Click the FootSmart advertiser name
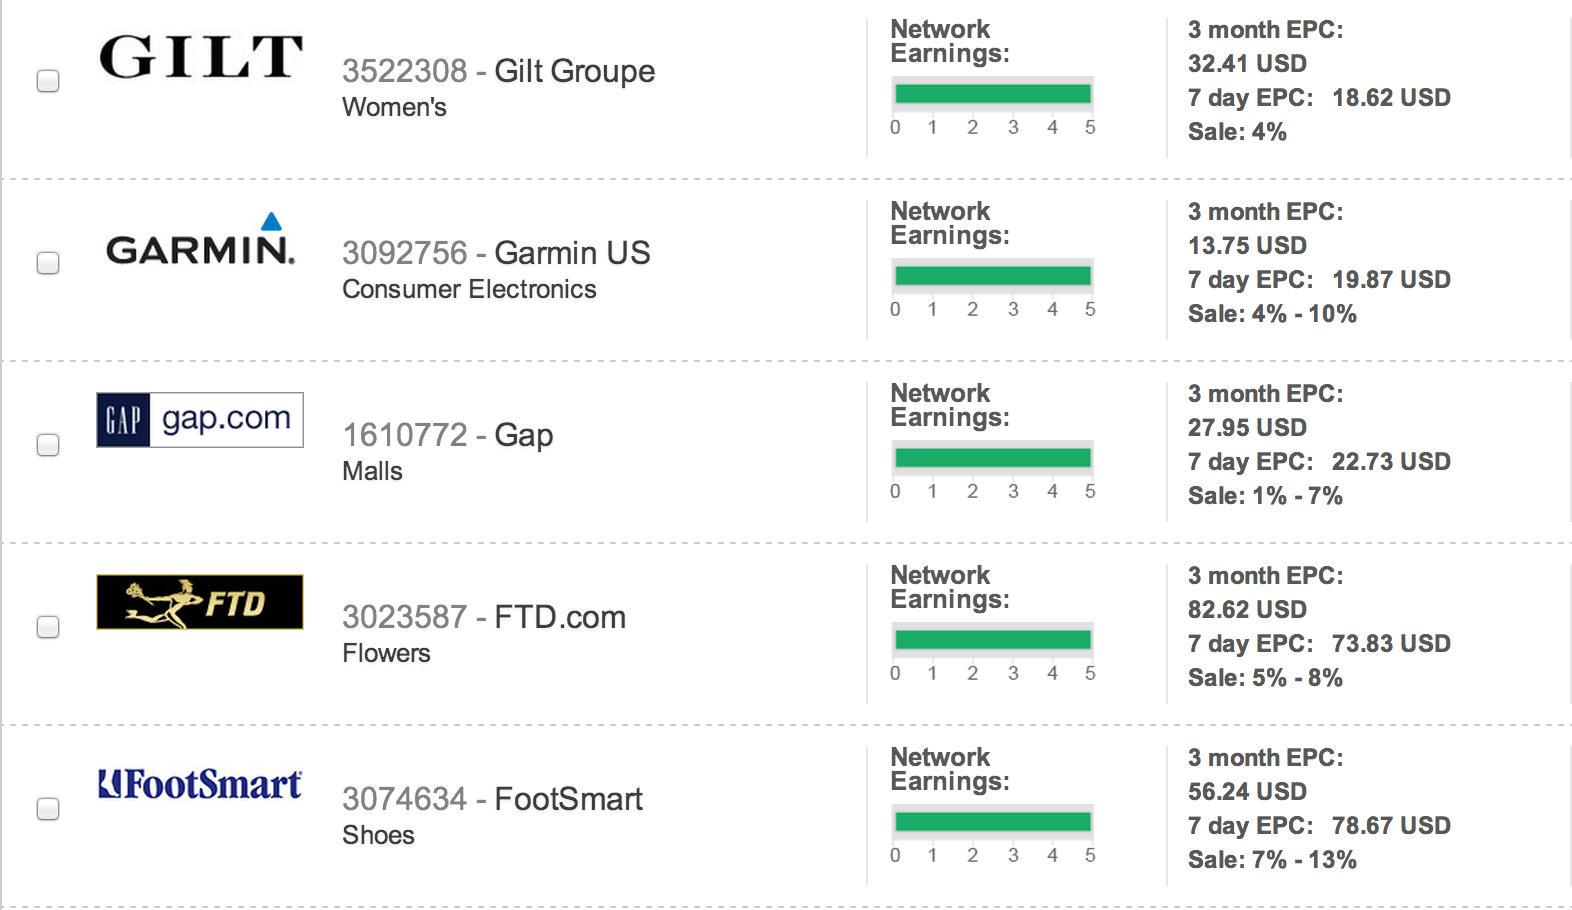1572x910 pixels. coord(568,799)
